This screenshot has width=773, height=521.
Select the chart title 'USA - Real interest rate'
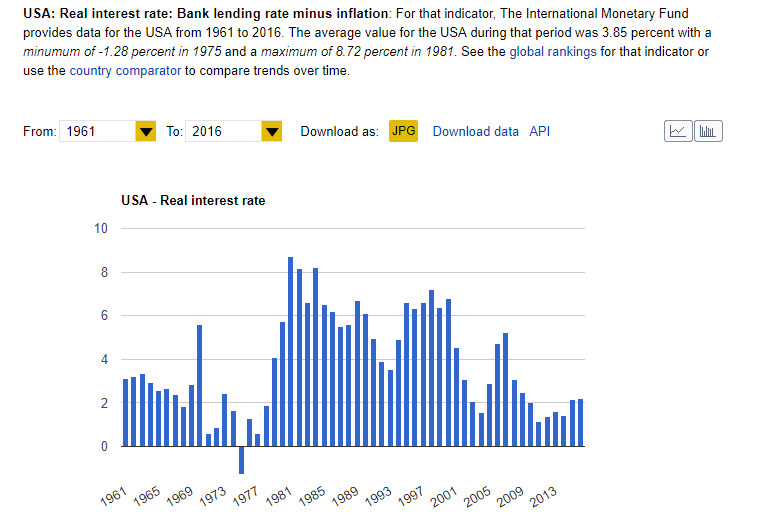[x=193, y=201]
